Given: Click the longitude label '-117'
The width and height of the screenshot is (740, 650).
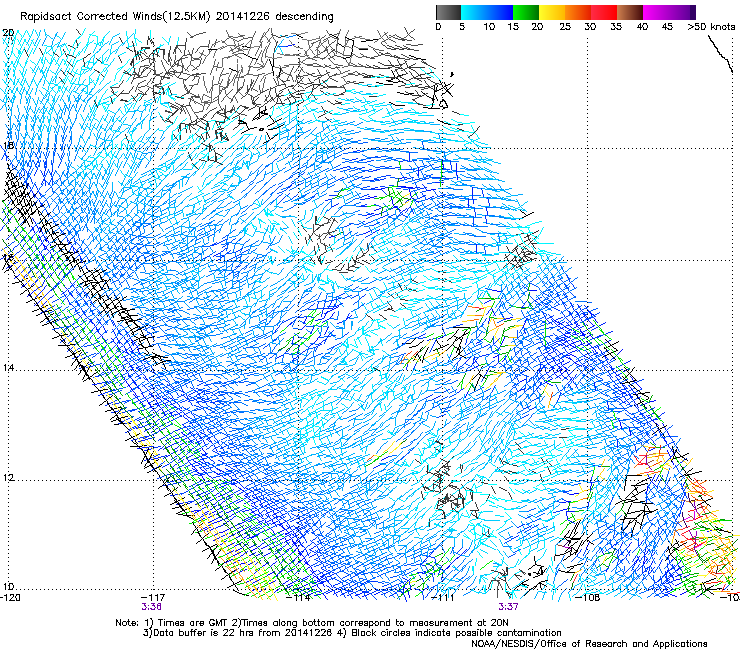Looking at the screenshot, I should pyautogui.click(x=153, y=597).
